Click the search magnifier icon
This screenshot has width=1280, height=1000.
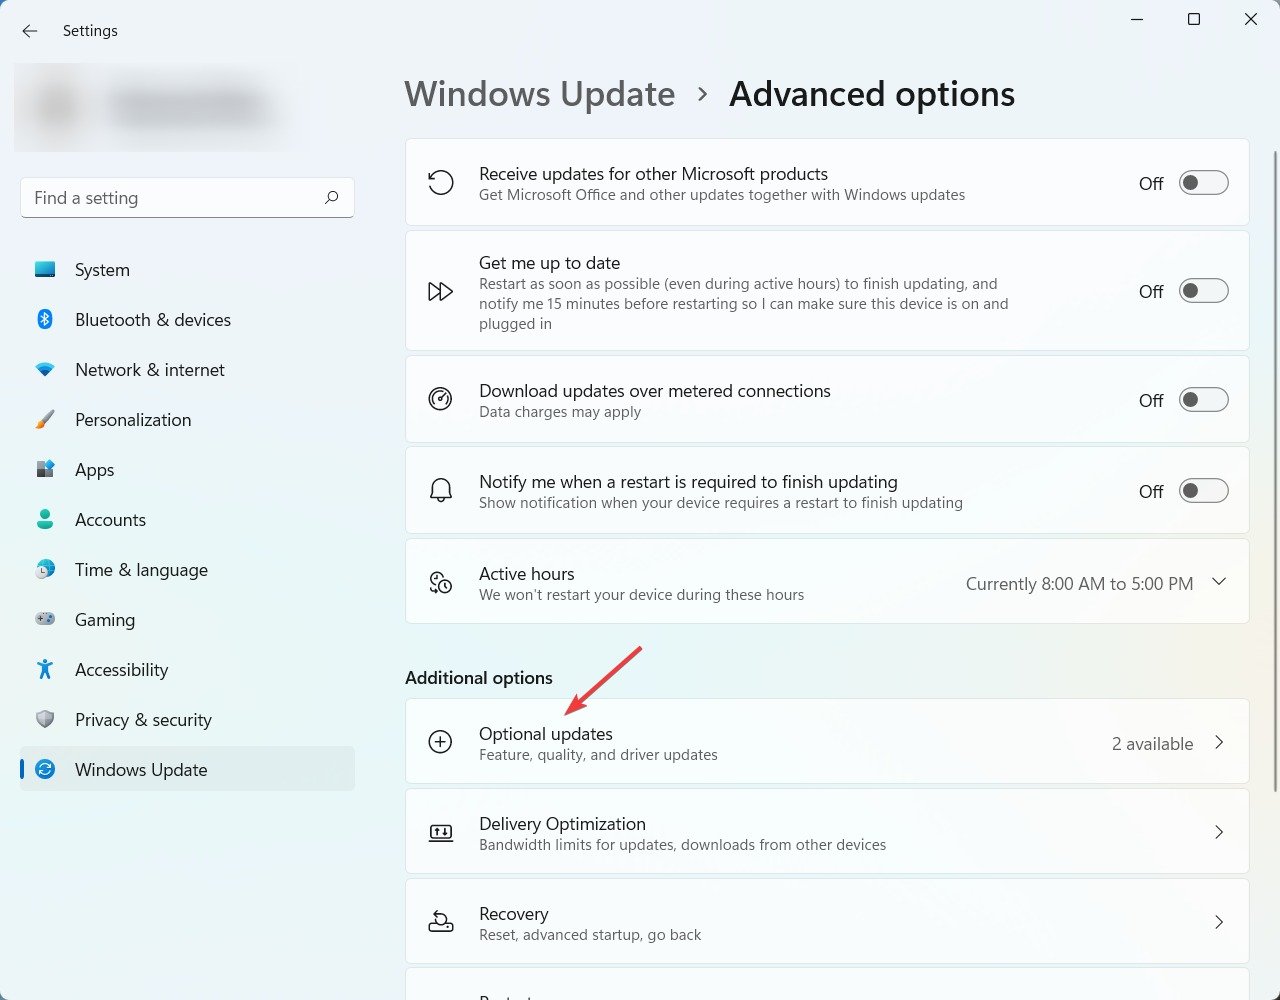pos(331,197)
